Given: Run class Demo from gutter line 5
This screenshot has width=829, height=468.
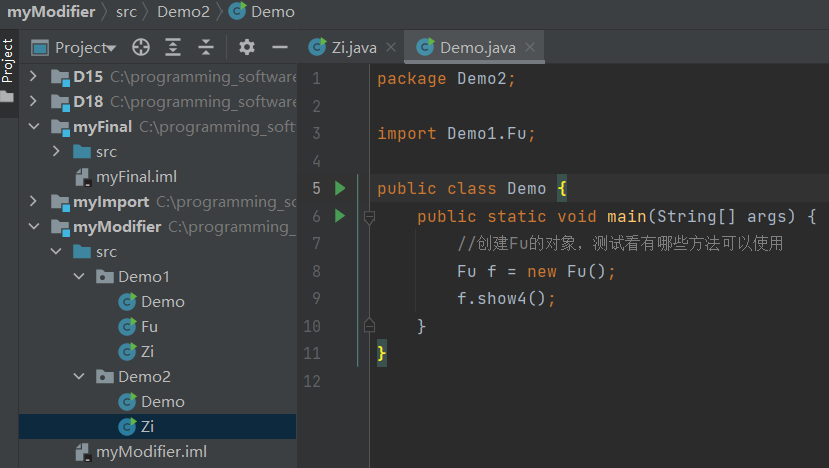Looking at the screenshot, I should tap(340, 188).
